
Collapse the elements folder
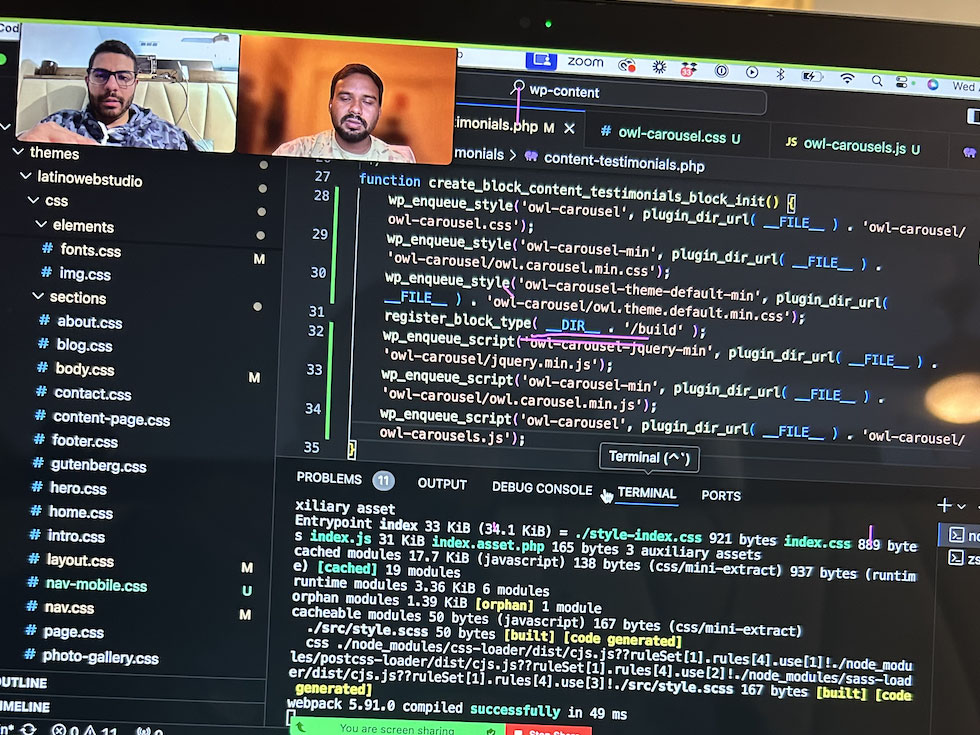pos(41,224)
